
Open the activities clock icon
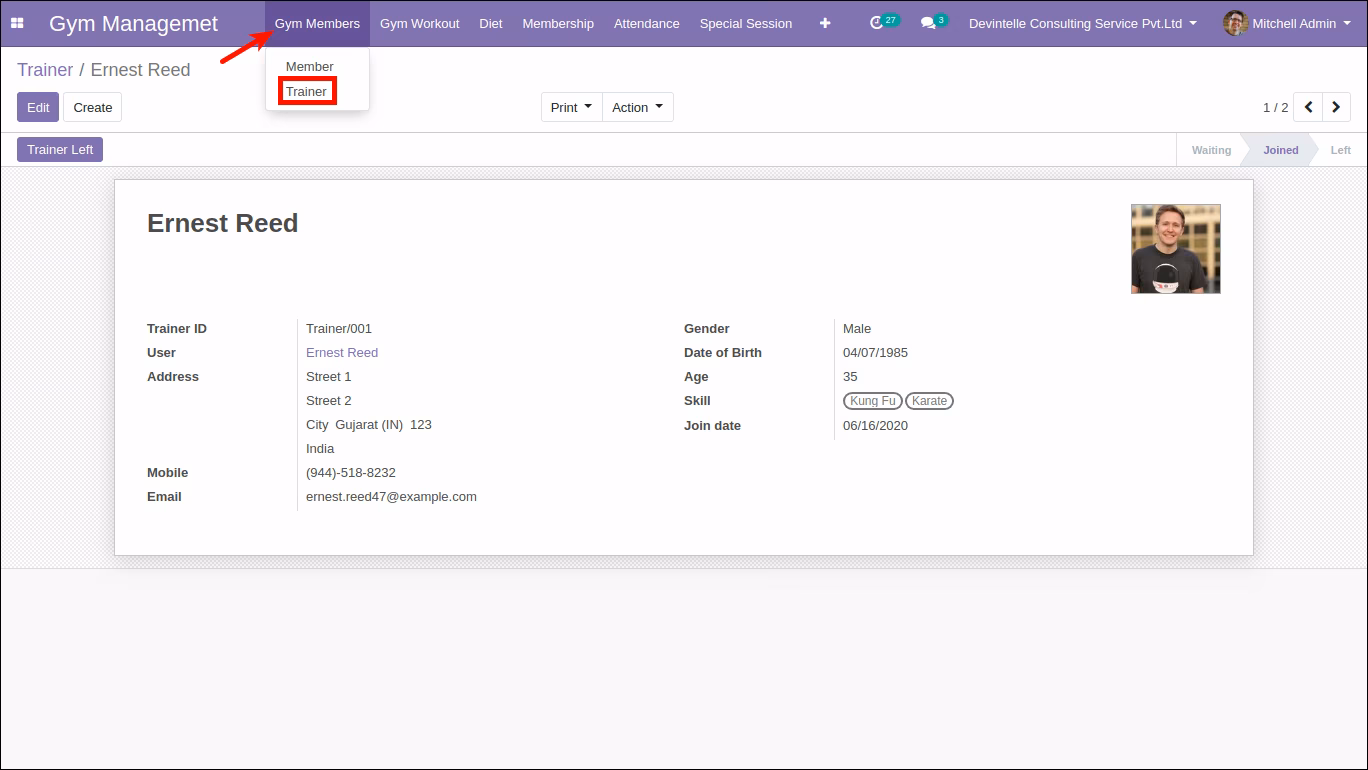coord(877,23)
